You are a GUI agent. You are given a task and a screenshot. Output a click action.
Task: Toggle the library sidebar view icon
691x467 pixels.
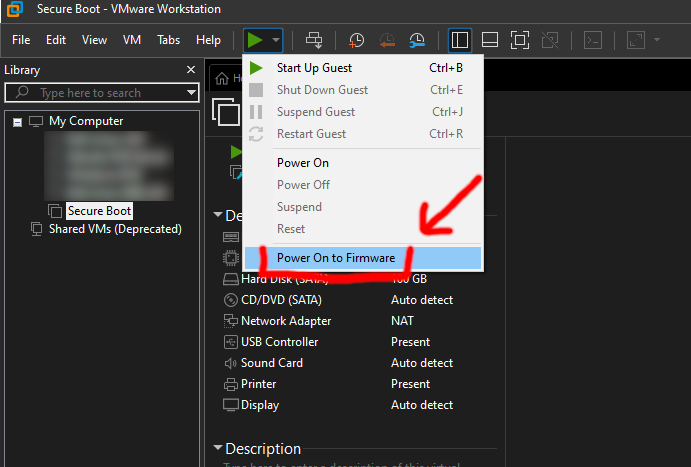(460, 40)
